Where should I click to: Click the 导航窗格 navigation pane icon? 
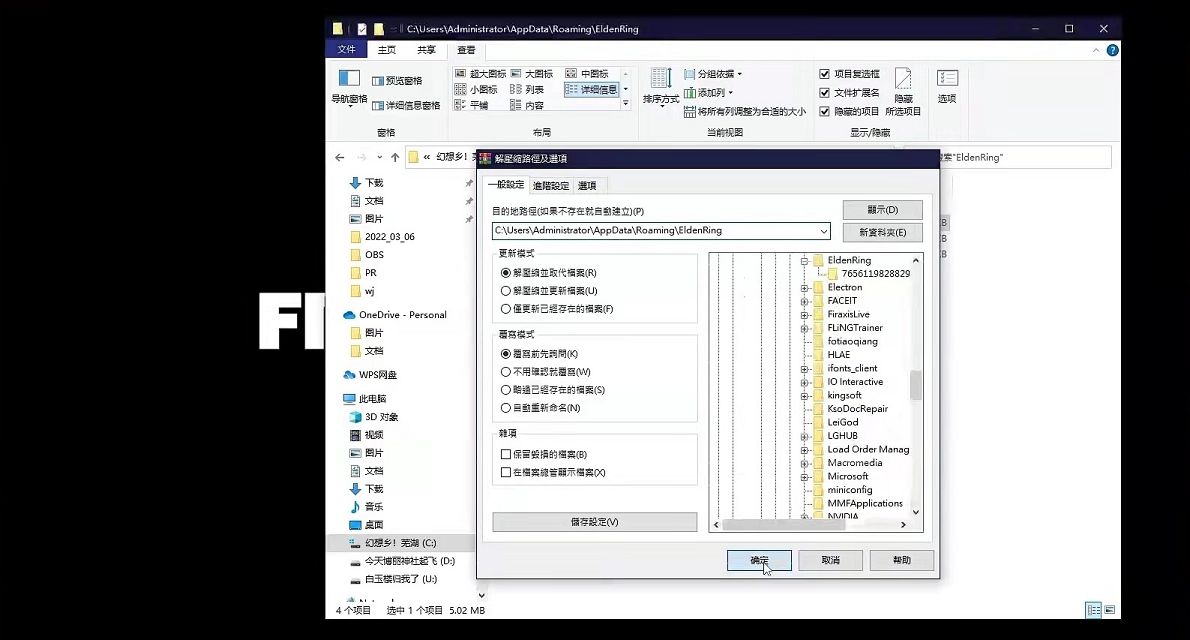pos(349,80)
